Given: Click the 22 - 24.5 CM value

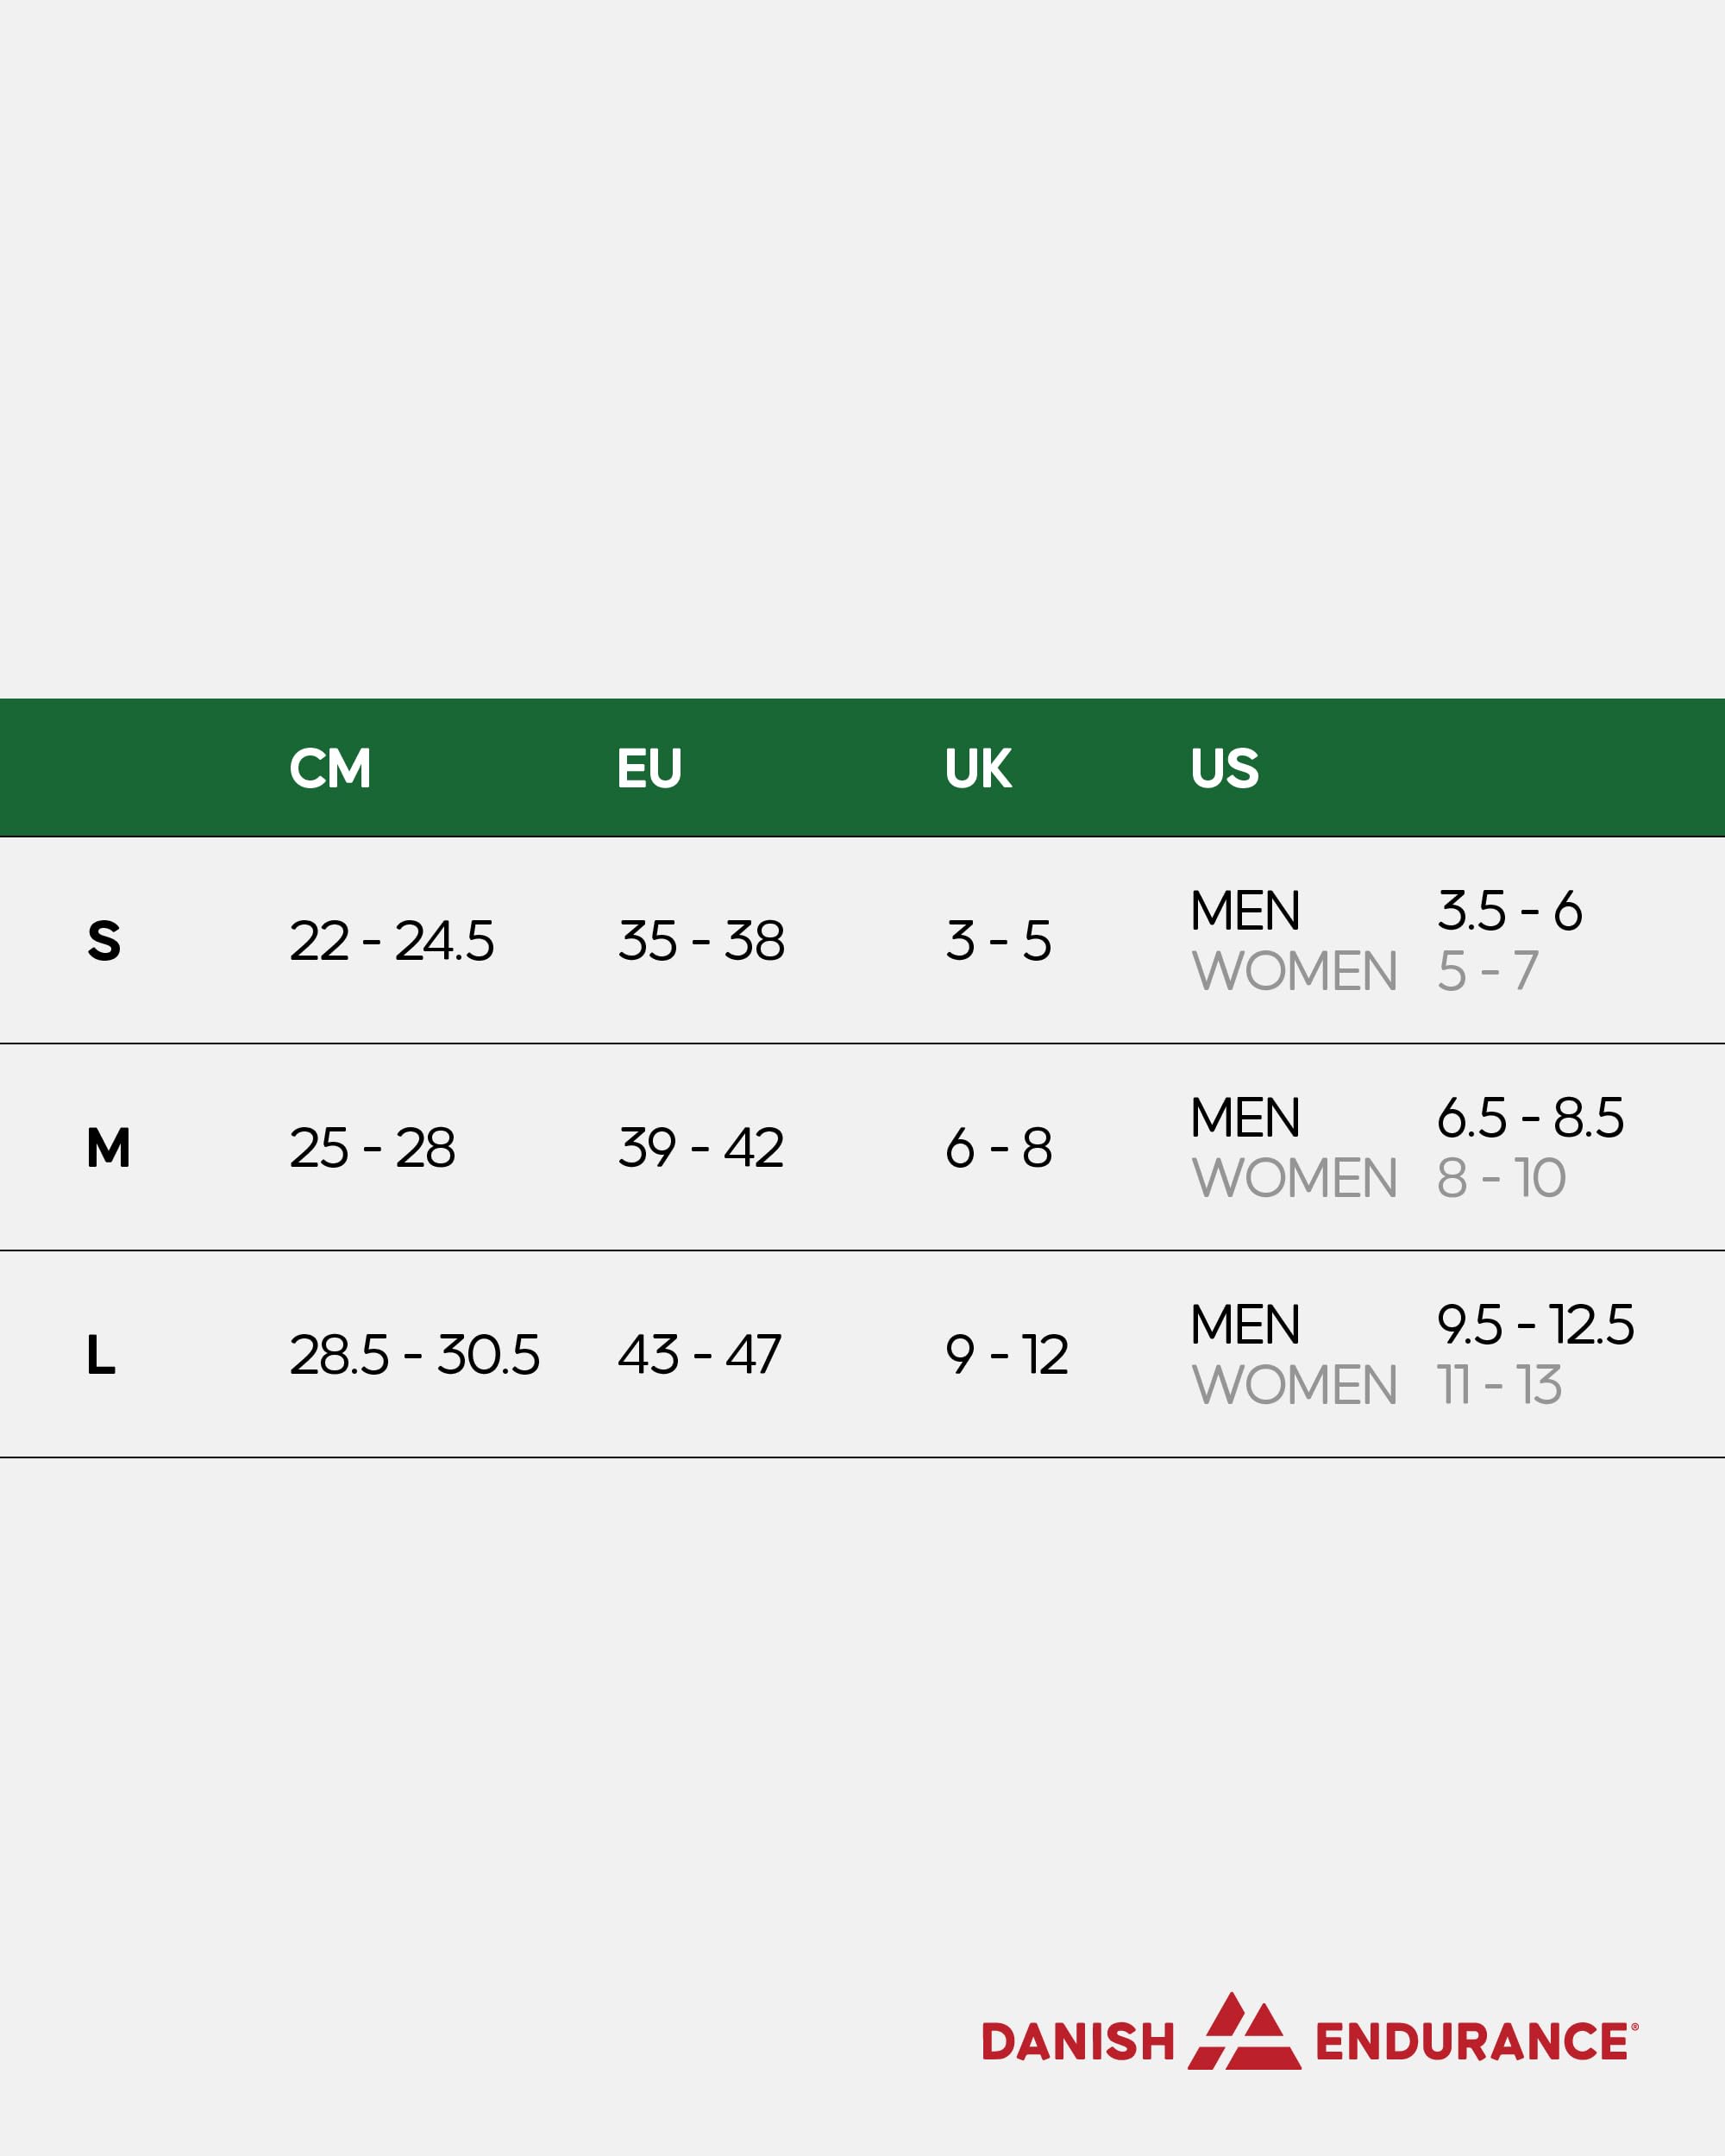Looking at the screenshot, I should [391, 941].
